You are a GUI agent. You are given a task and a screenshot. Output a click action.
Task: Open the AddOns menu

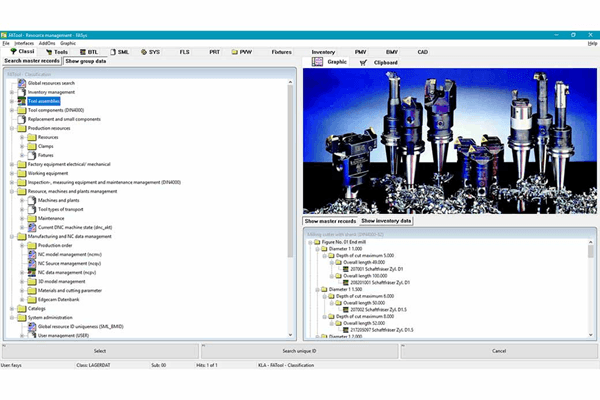tap(47, 44)
